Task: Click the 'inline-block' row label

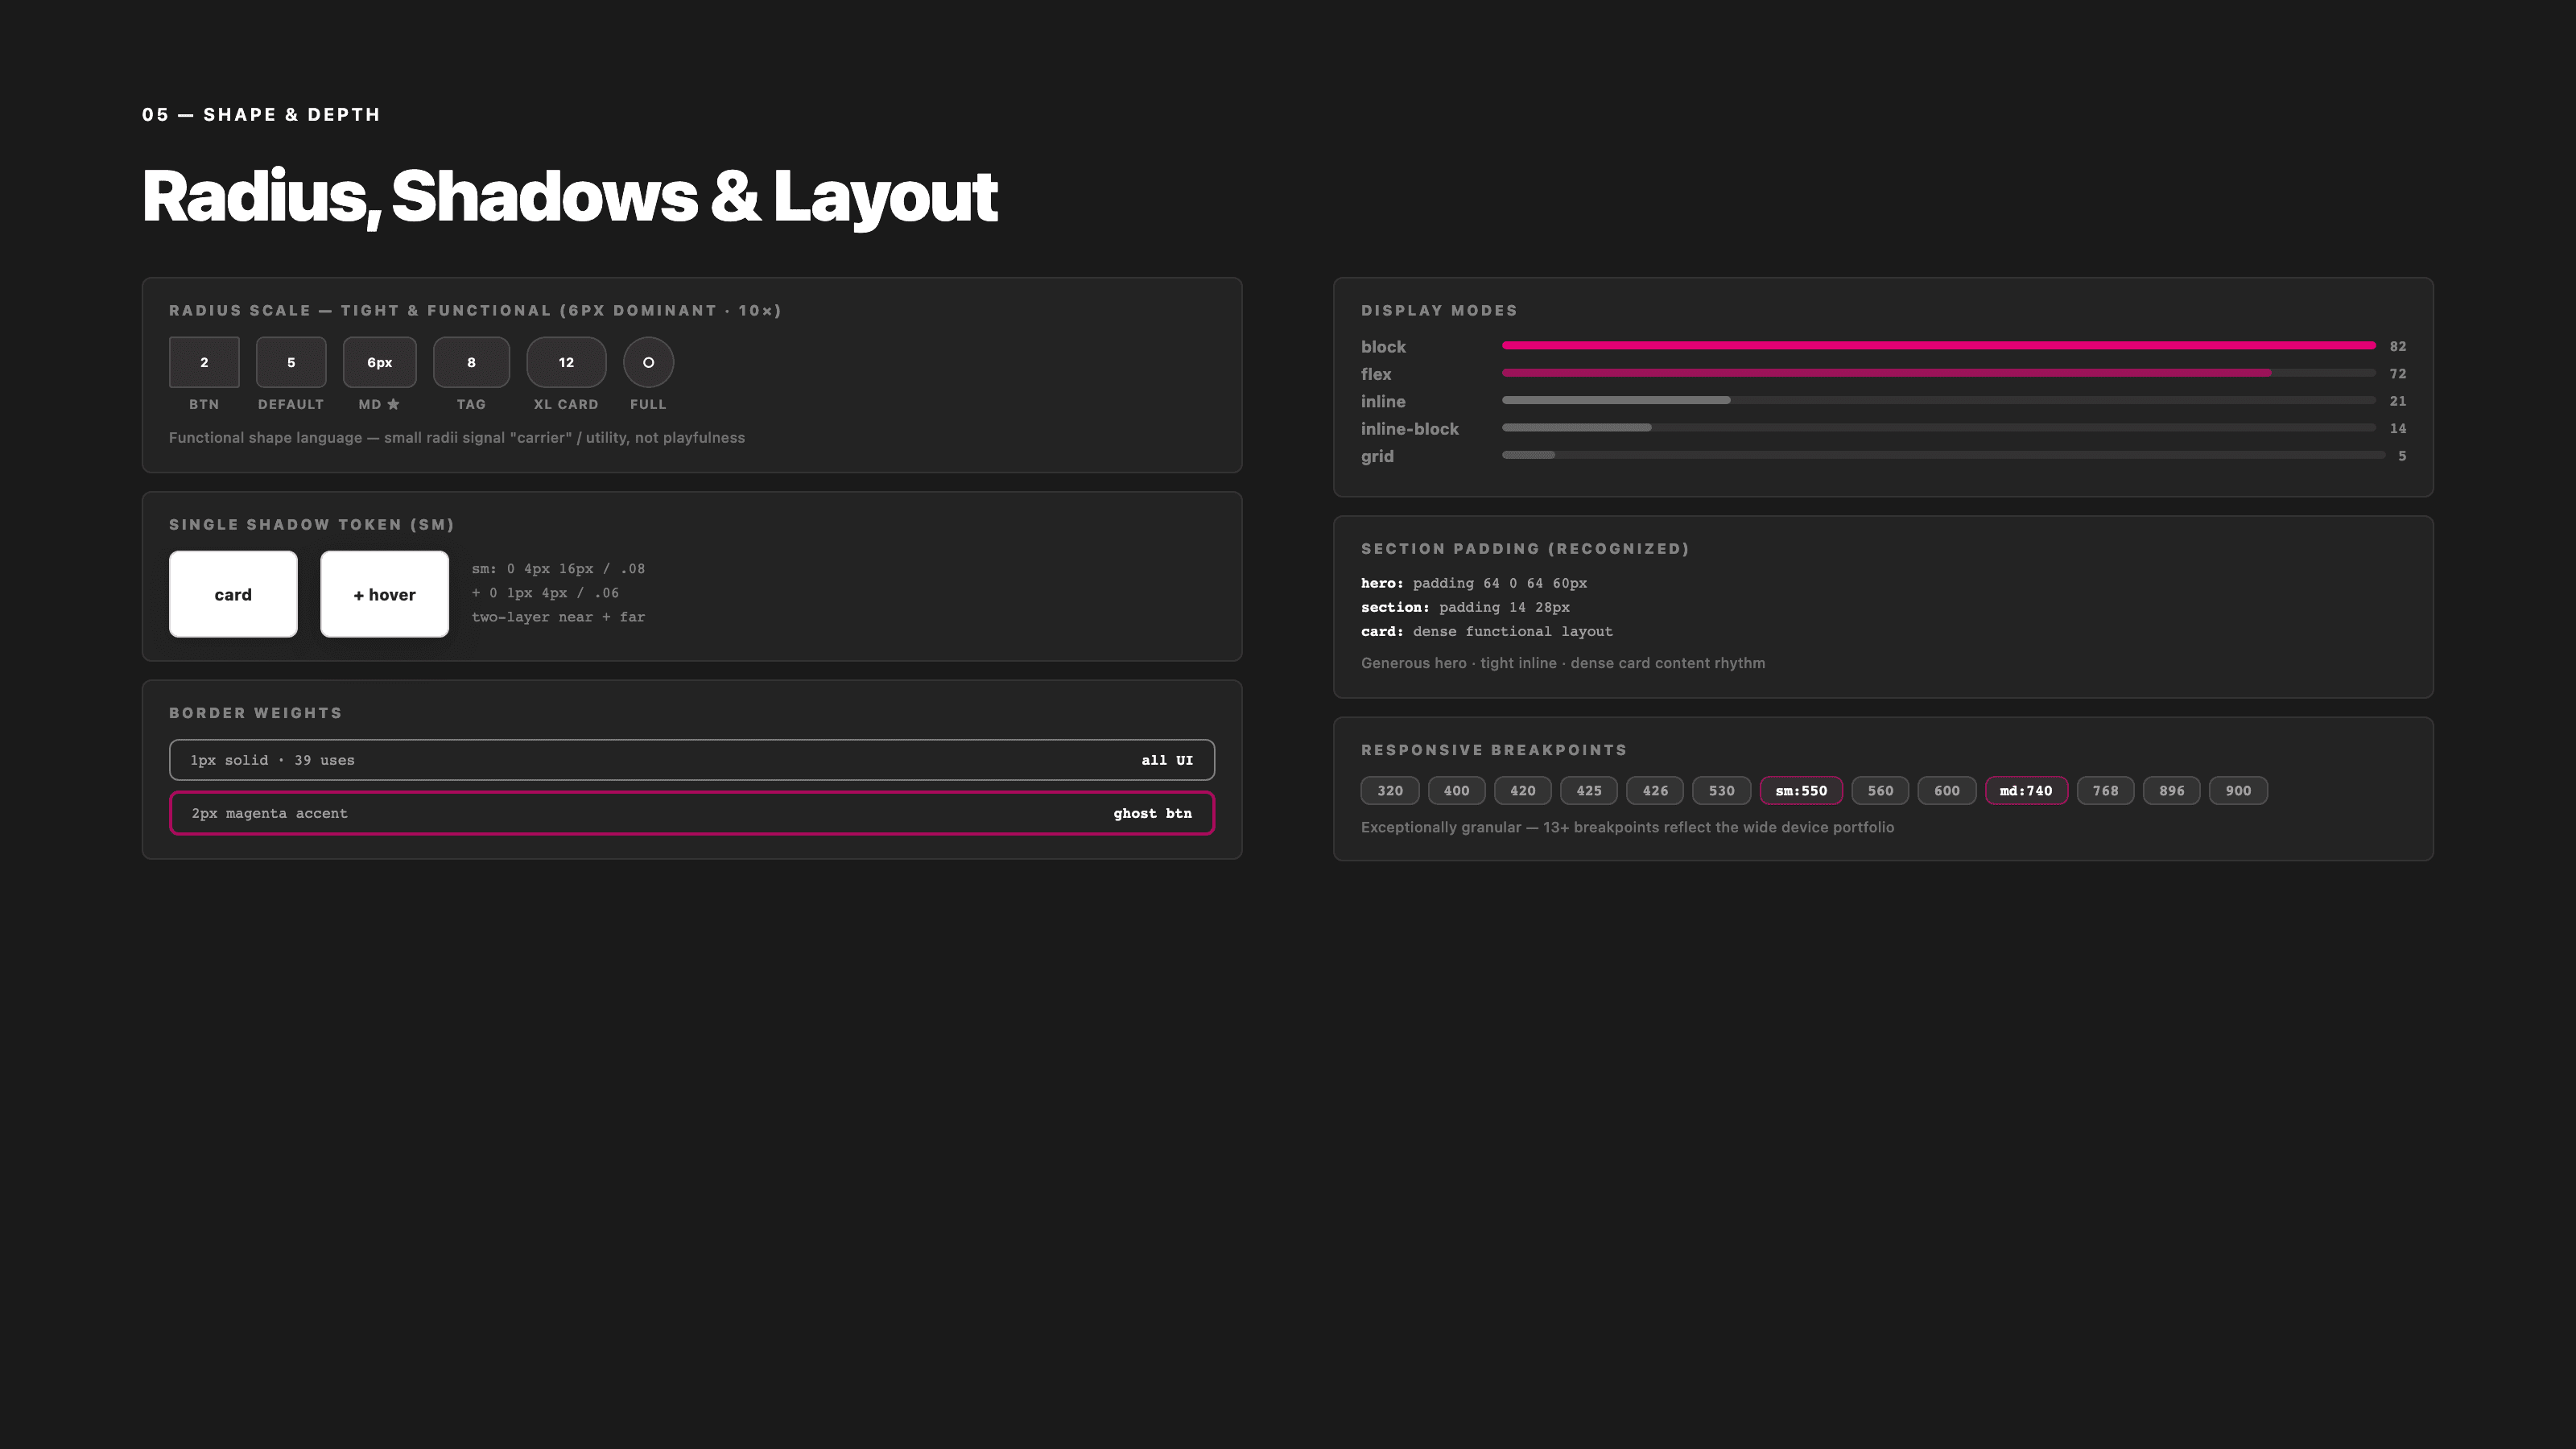Action: pyautogui.click(x=1409, y=429)
